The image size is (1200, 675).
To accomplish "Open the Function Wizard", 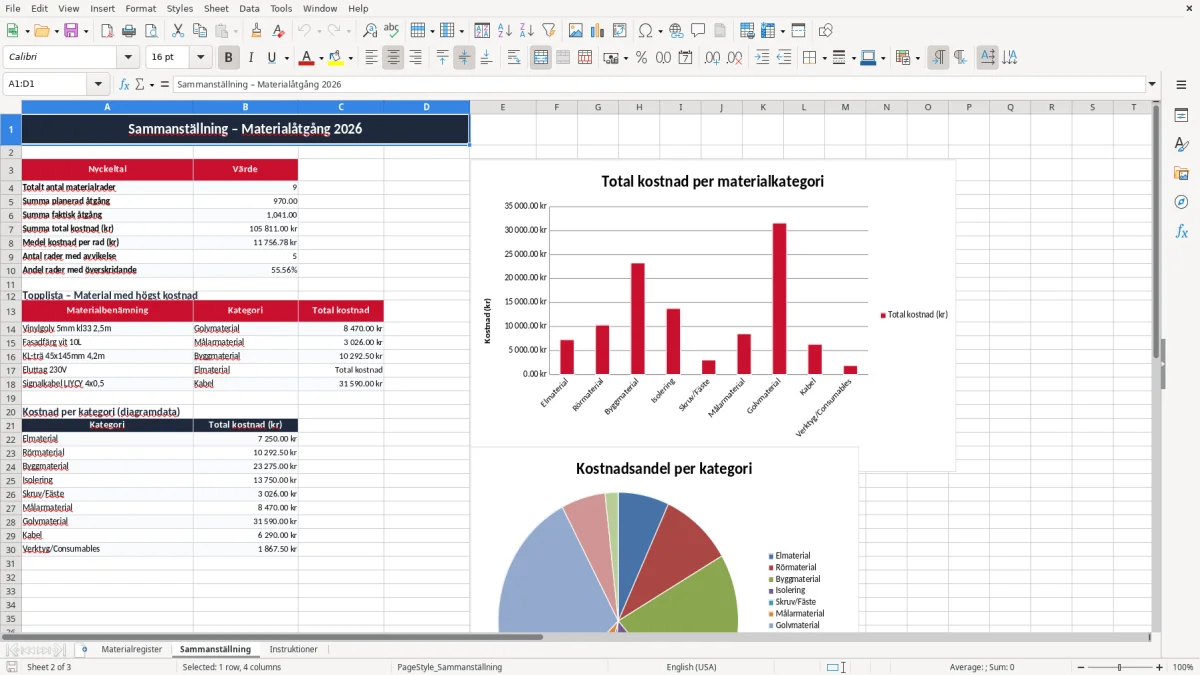I will coord(124,85).
